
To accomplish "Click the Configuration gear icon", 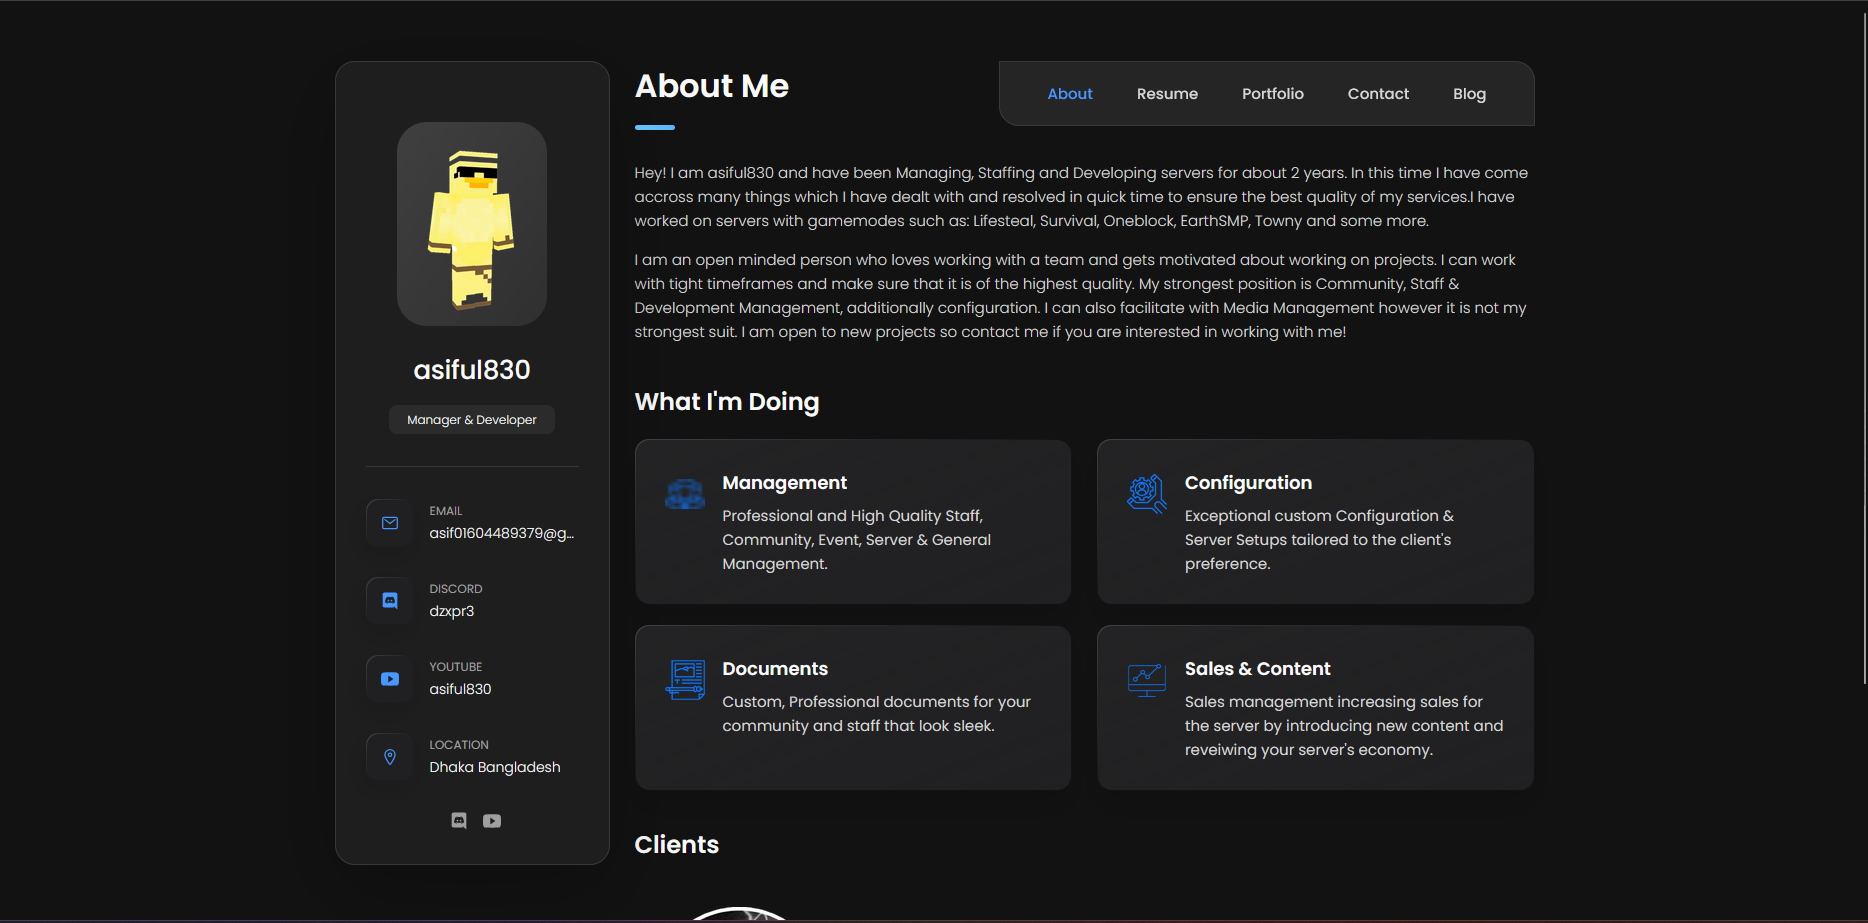I will pos(1147,494).
